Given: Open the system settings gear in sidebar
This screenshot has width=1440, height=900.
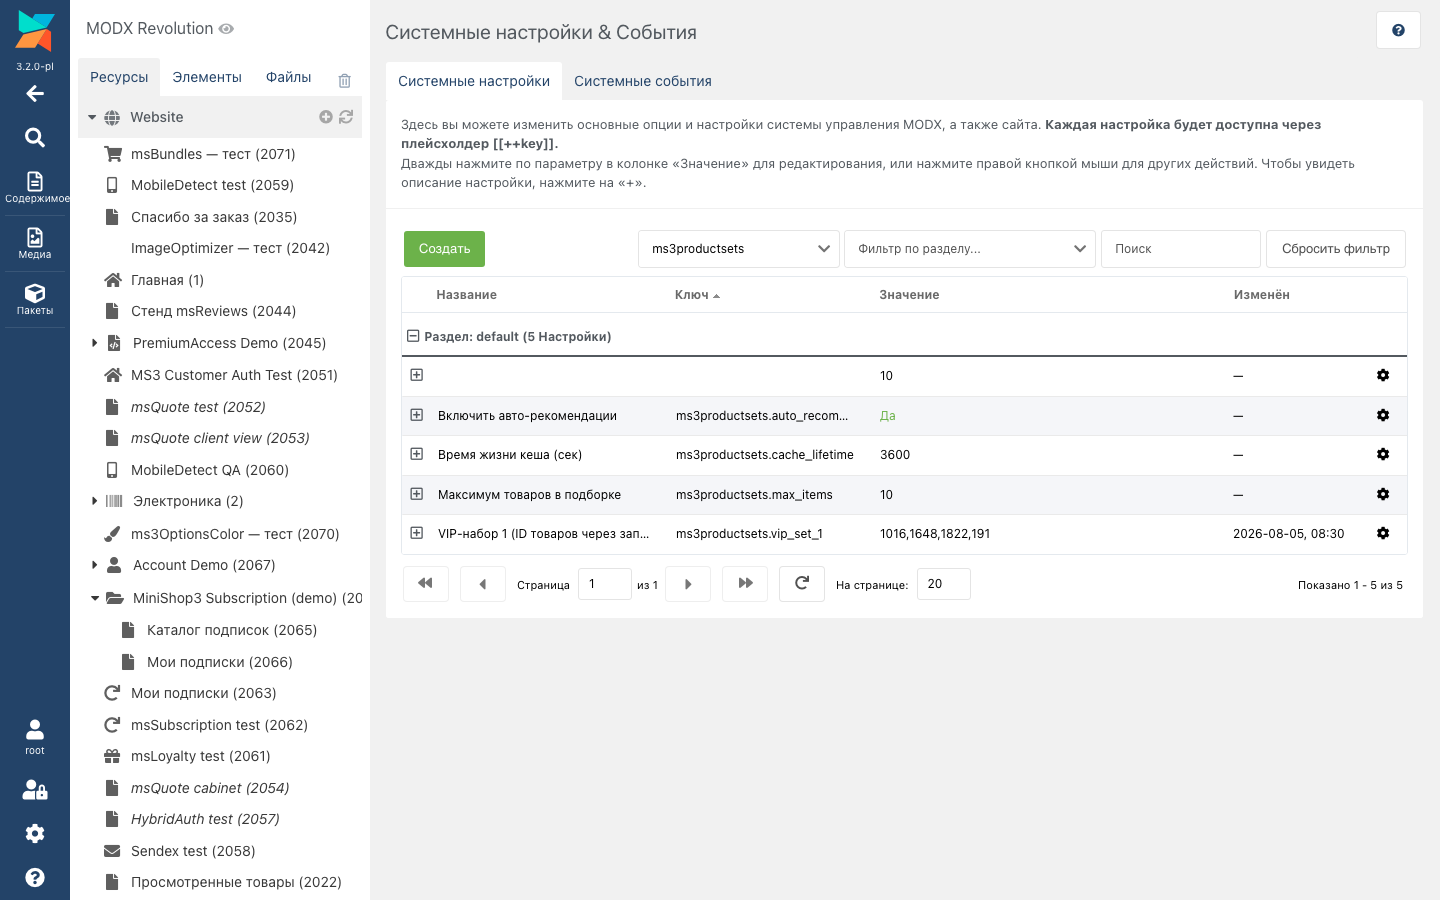Looking at the screenshot, I should [35, 834].
